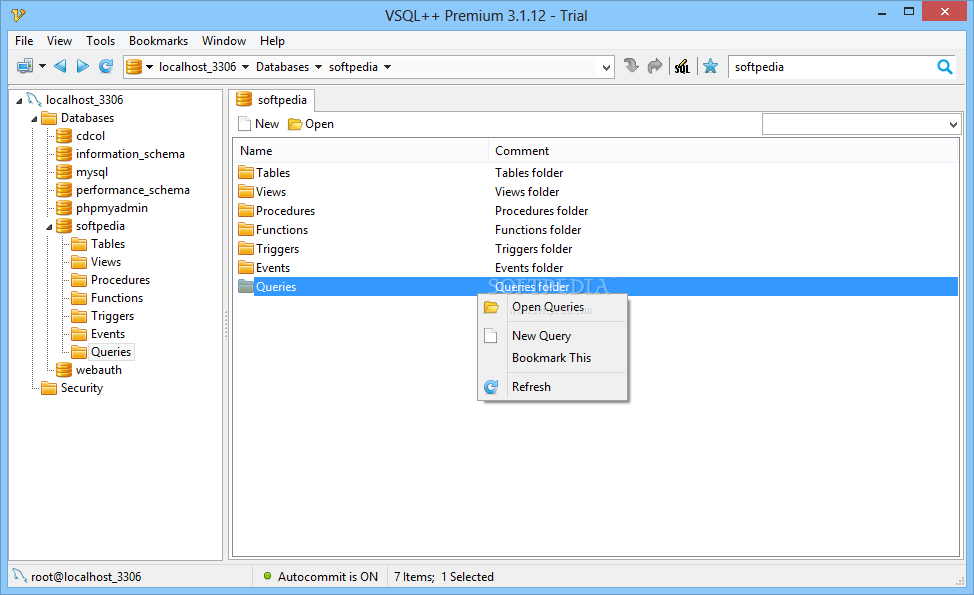Click the webauth database icon in tree
The height and width of the screenshot is (595, 974).
point(64,370)
